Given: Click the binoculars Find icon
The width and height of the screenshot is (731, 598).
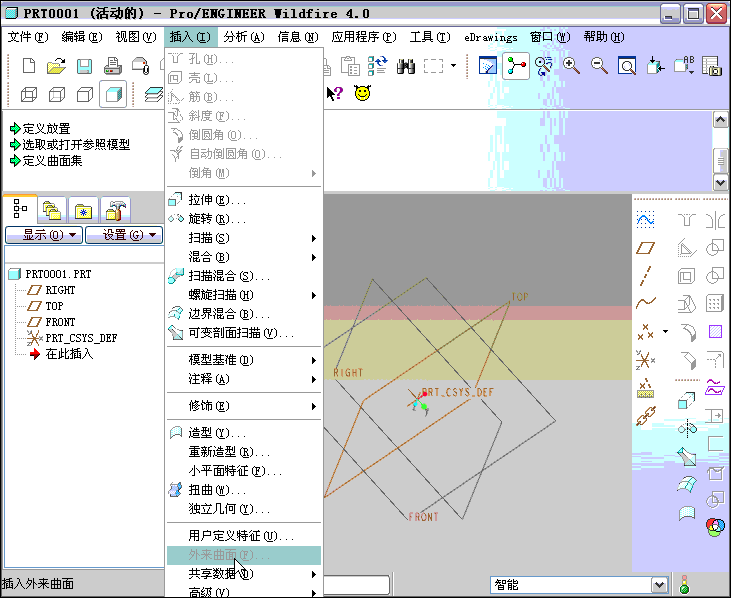Looking at the screenshot, I should coord(406,66).
